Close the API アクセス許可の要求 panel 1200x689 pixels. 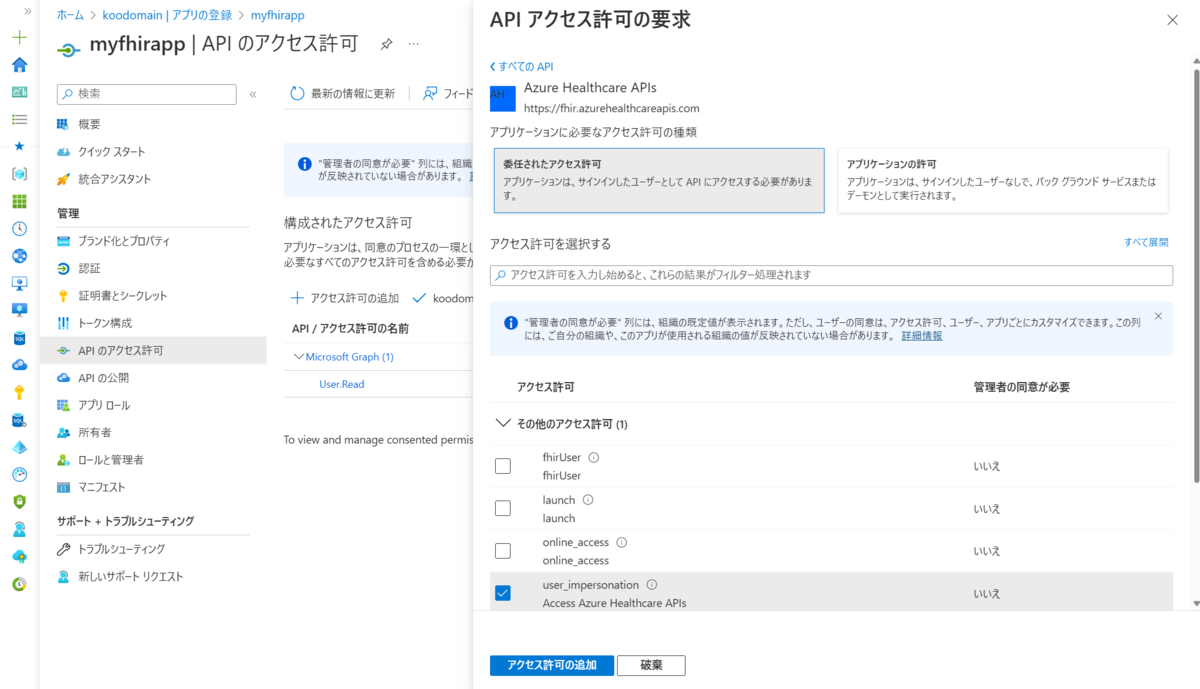pos(1172,20)
